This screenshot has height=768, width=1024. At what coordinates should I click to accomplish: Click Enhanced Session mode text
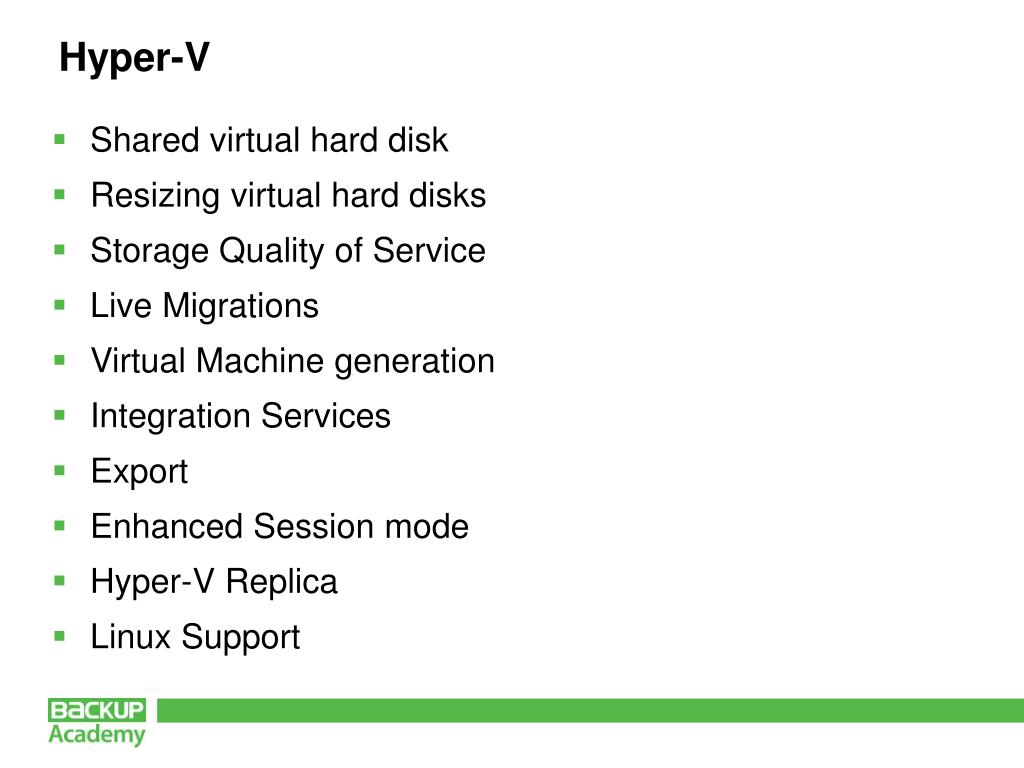pos(280,526)
